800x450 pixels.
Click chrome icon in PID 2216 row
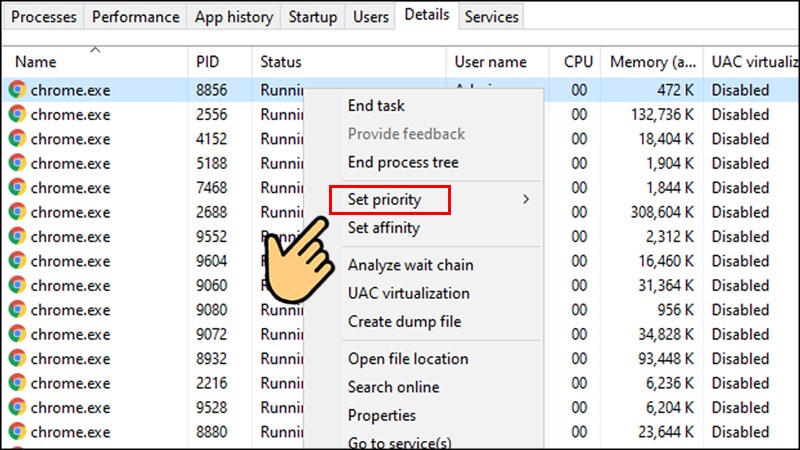pyautogui.click(x=17, y=383)
